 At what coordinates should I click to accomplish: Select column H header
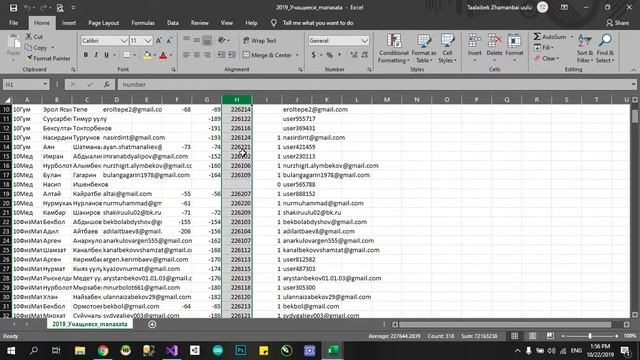[237, 100]
